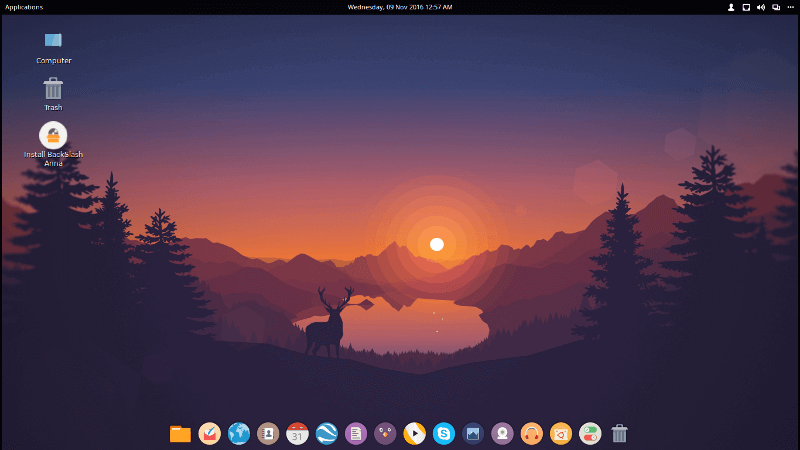This screenshot has width=800, height=450.
Task: Open the network indicator in top panel
Action: pos(776,7)
